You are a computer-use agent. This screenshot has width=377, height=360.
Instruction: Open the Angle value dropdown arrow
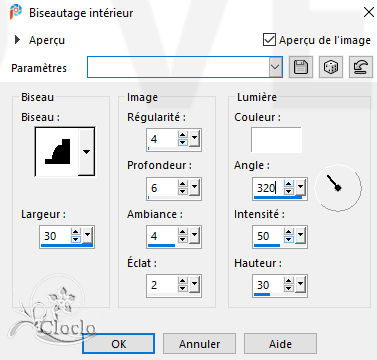(x=300, y=187)
